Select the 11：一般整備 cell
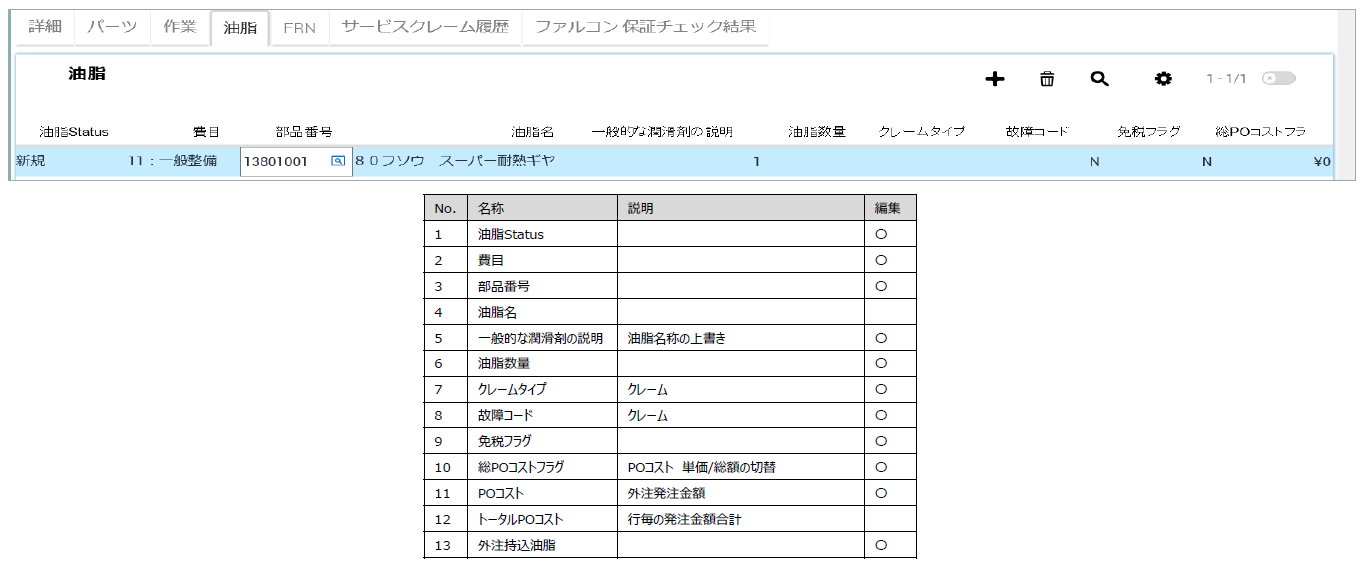 coord(173,161)
